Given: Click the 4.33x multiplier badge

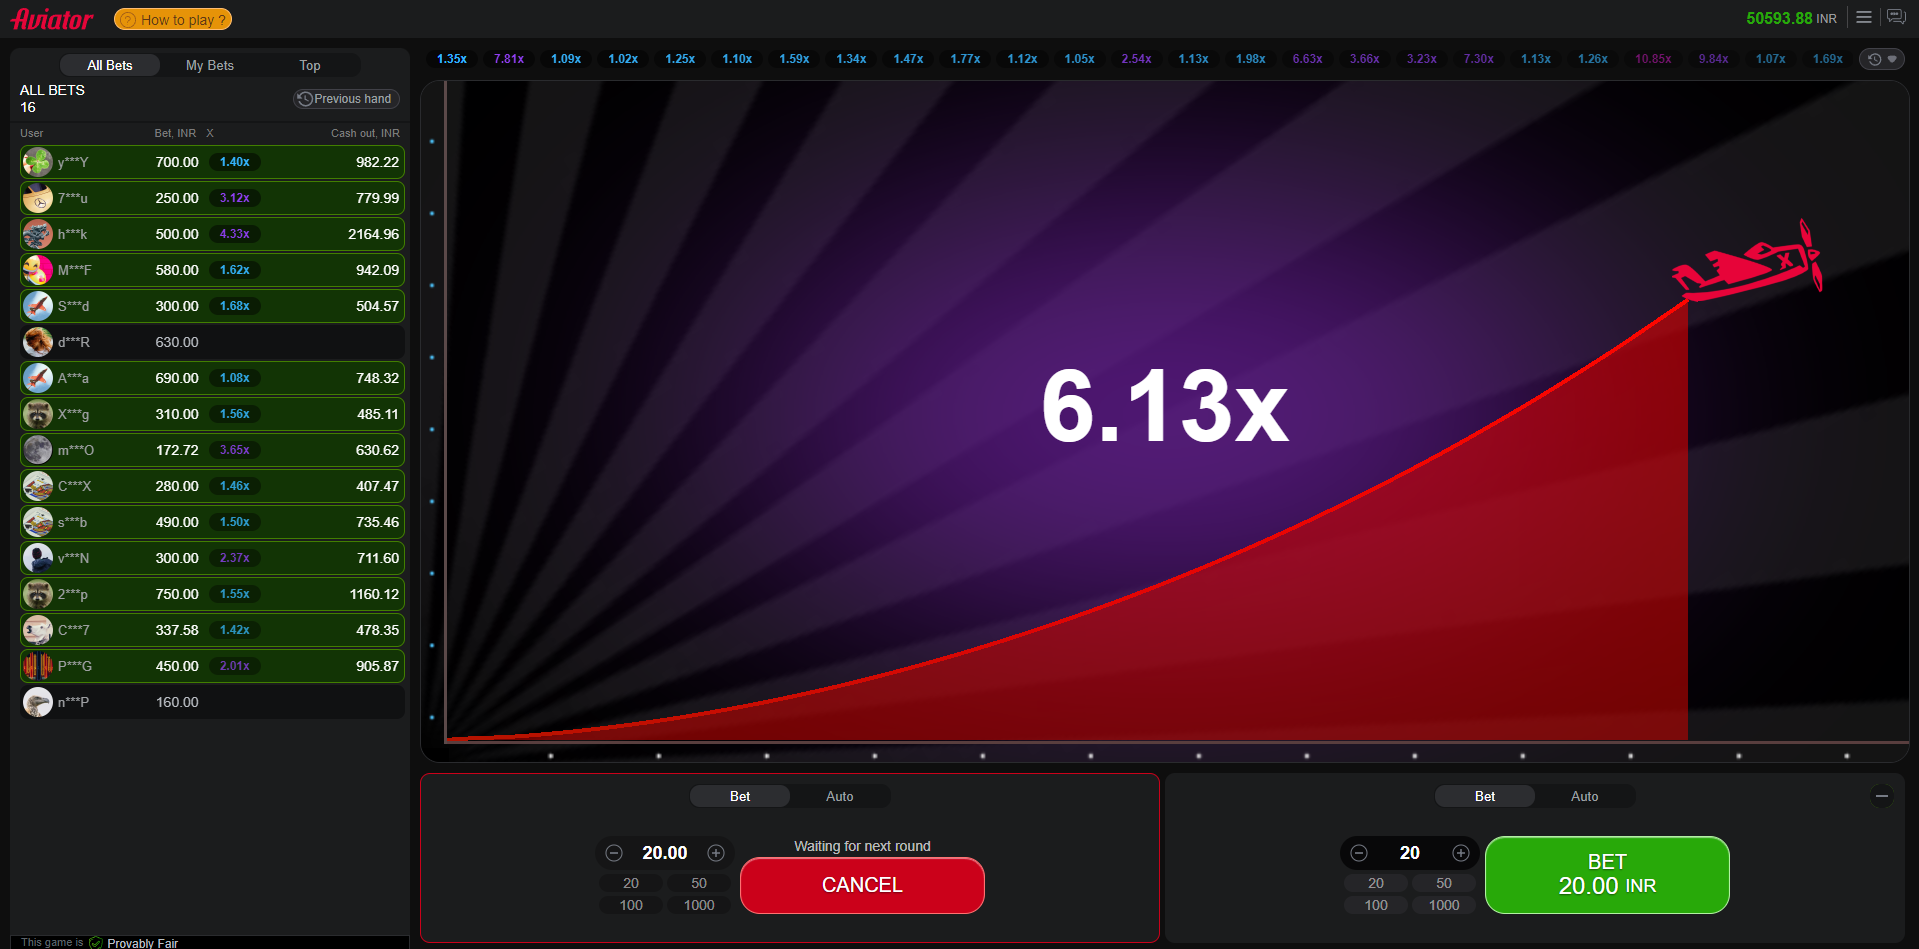Looking at the screenshot, I should click(x=235, y=234).
